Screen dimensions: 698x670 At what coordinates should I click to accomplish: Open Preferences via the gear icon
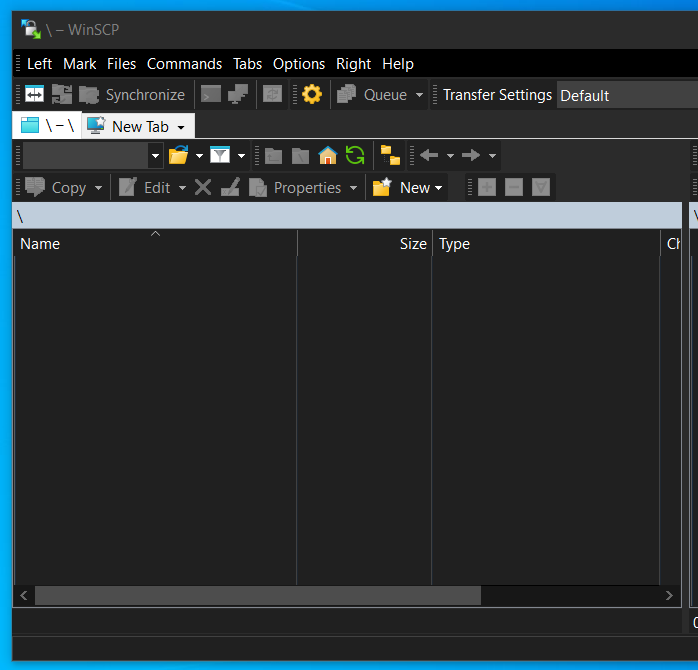312,95
